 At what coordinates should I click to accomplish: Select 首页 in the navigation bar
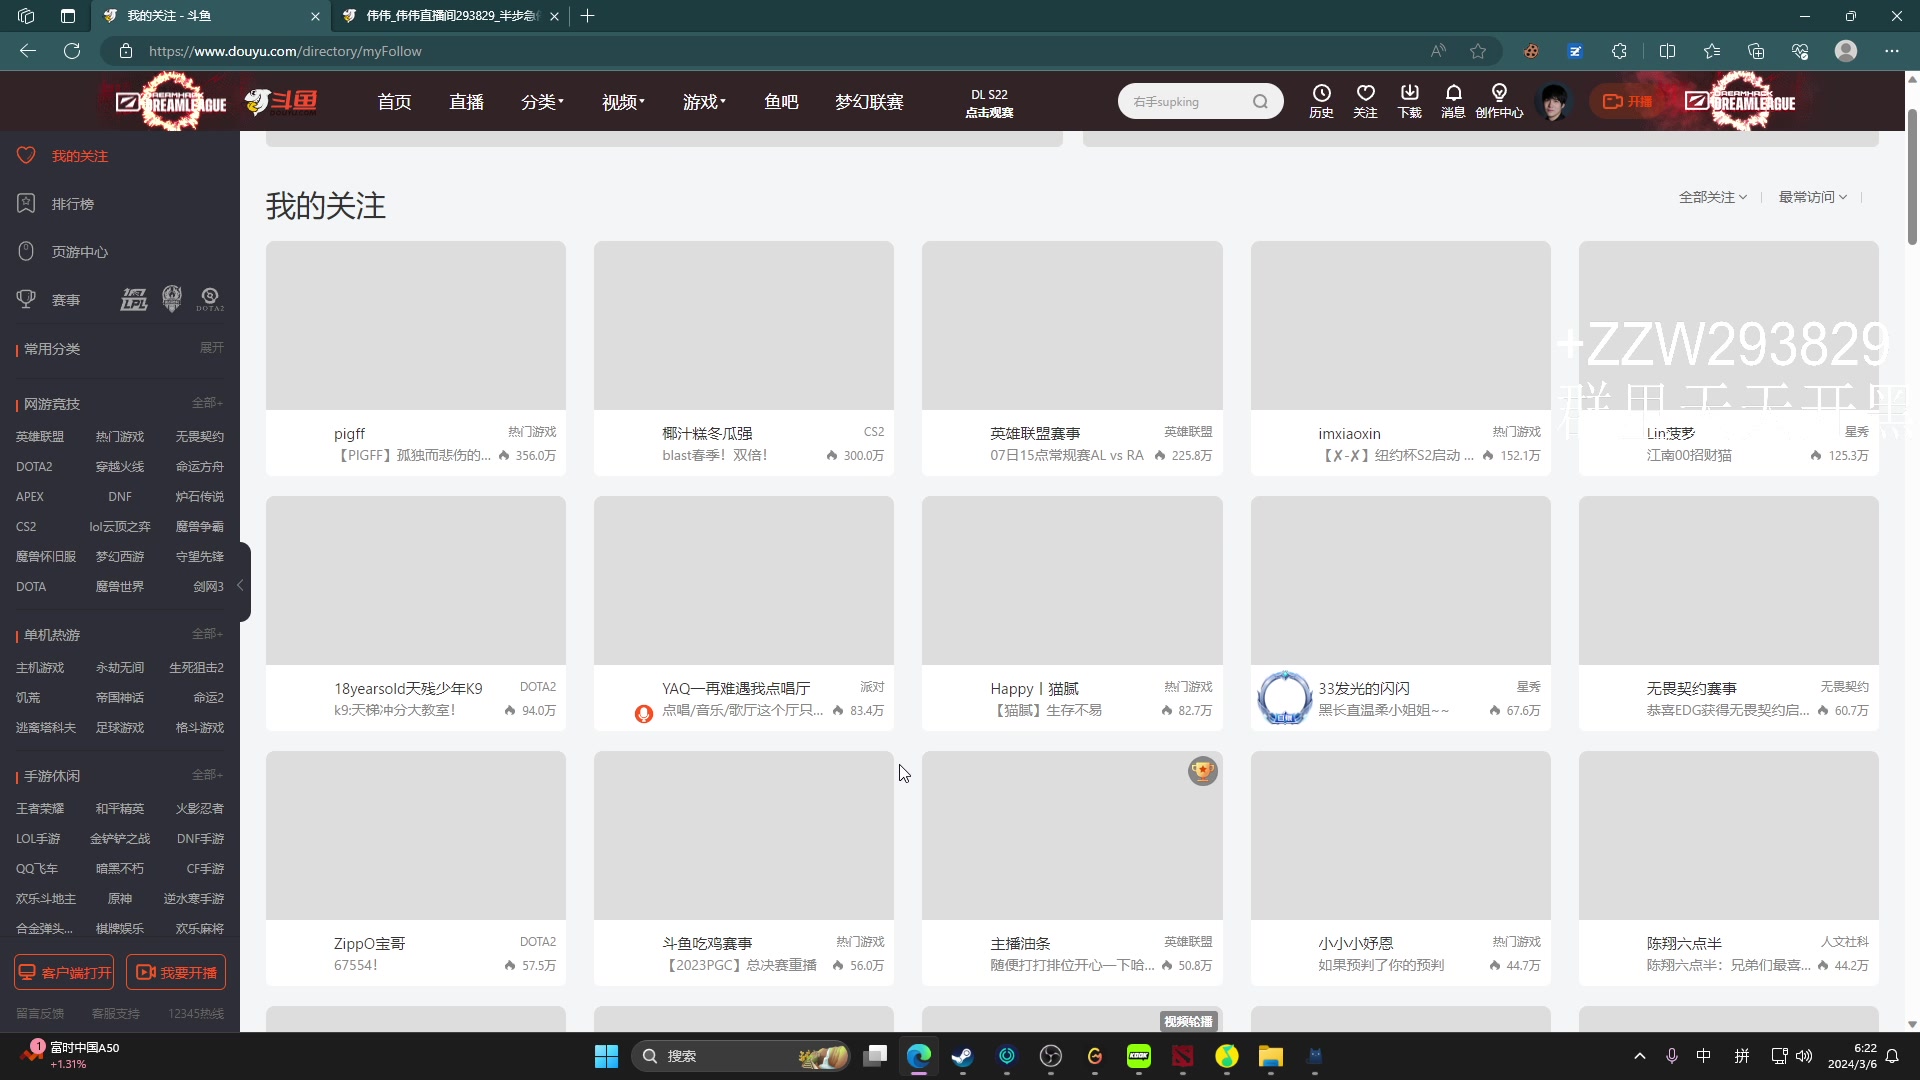coord(394,101)
